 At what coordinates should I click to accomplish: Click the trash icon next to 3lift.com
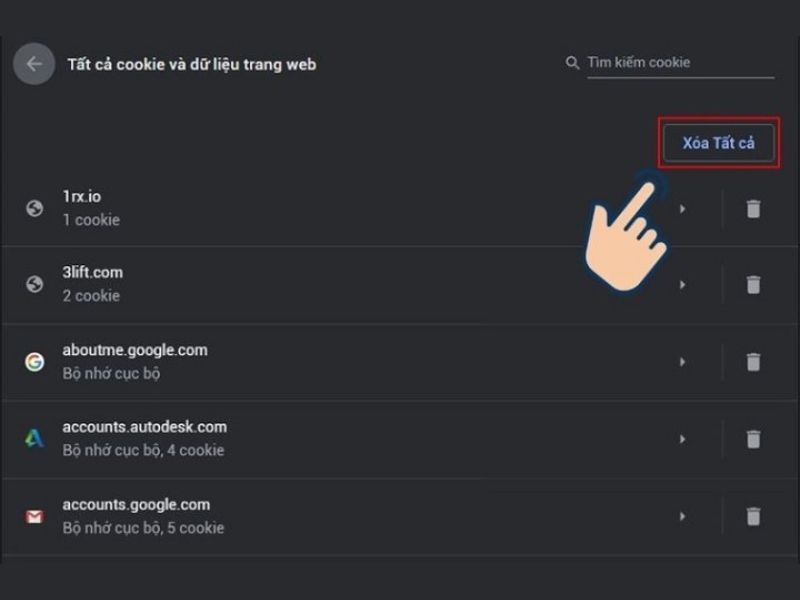[753, 283]
